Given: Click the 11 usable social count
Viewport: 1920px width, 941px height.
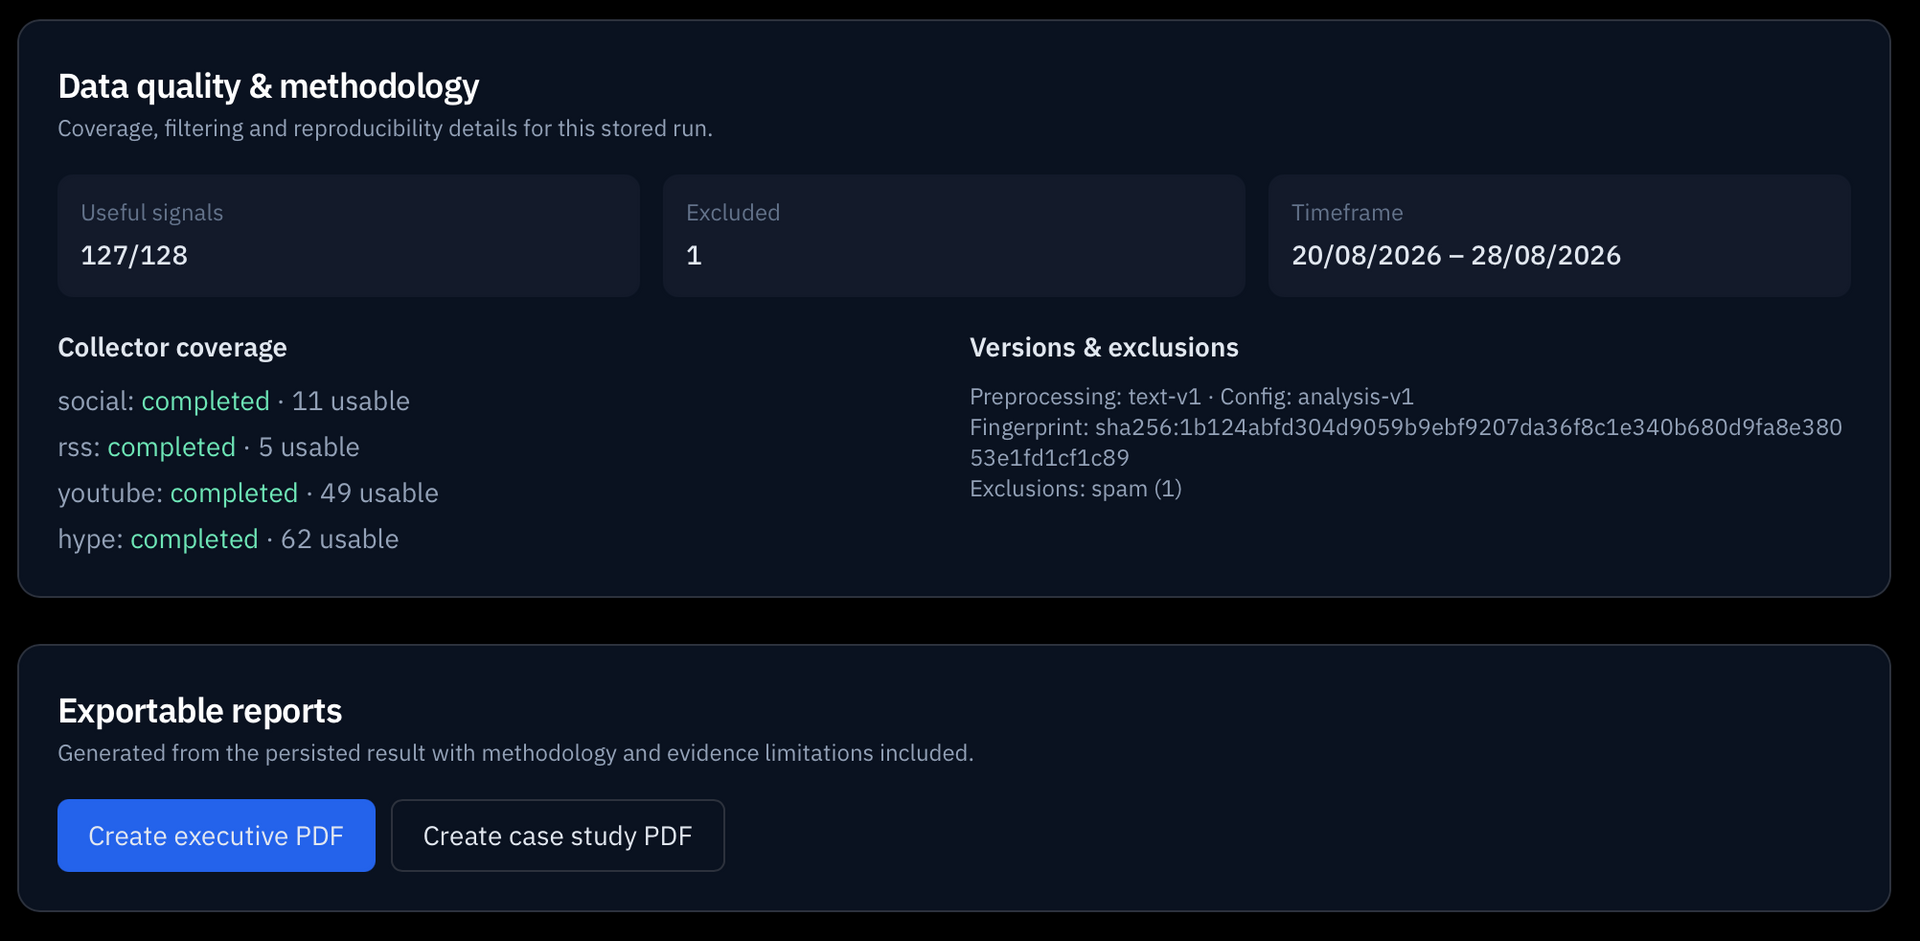Looking at the screenshot, I should [351, 401].
